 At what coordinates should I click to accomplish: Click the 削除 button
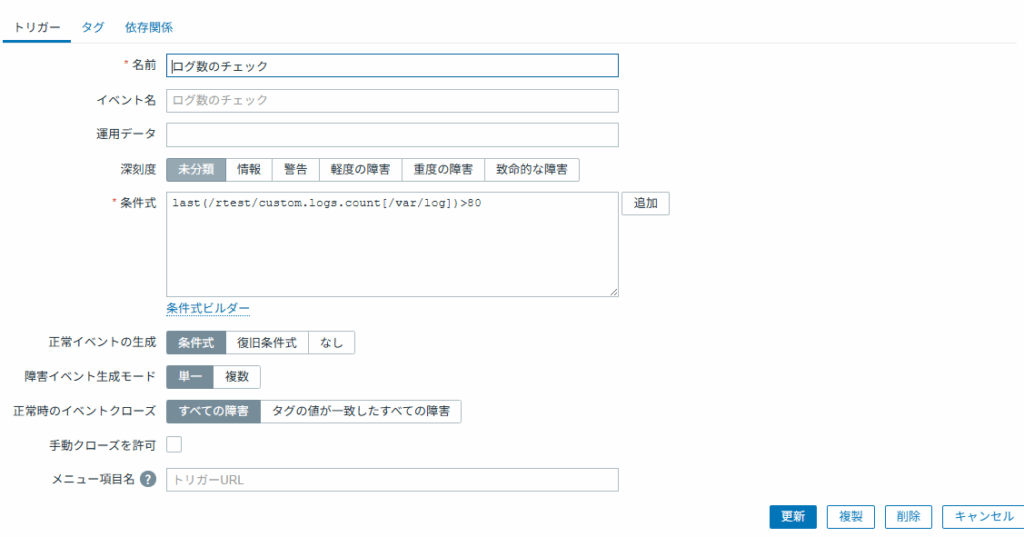(908, 517)
